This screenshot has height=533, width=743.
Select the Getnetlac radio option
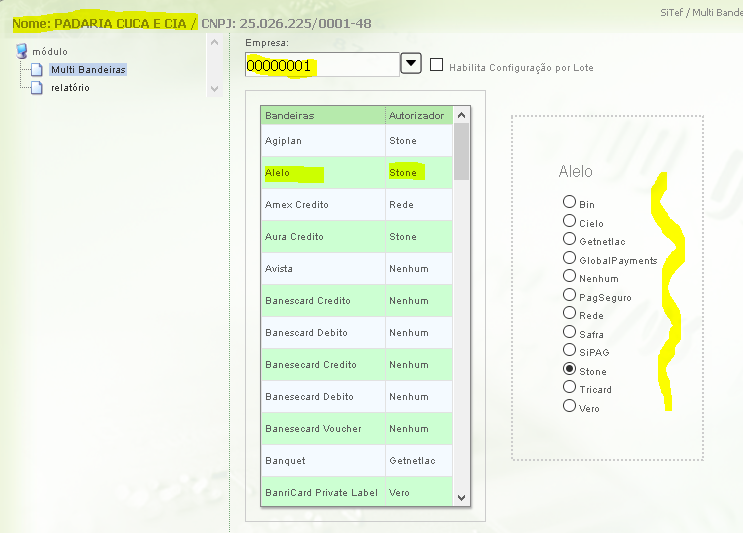click(569, 239)
